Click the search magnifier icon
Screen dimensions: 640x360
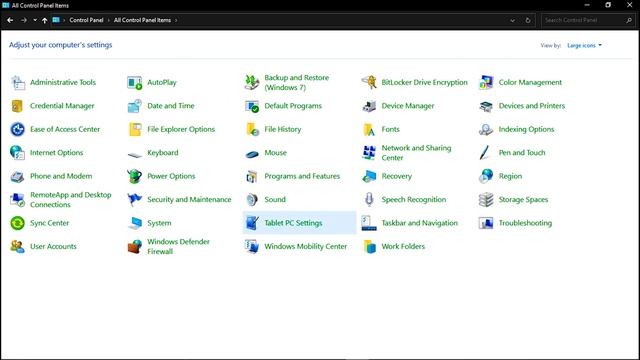point(629,20)
